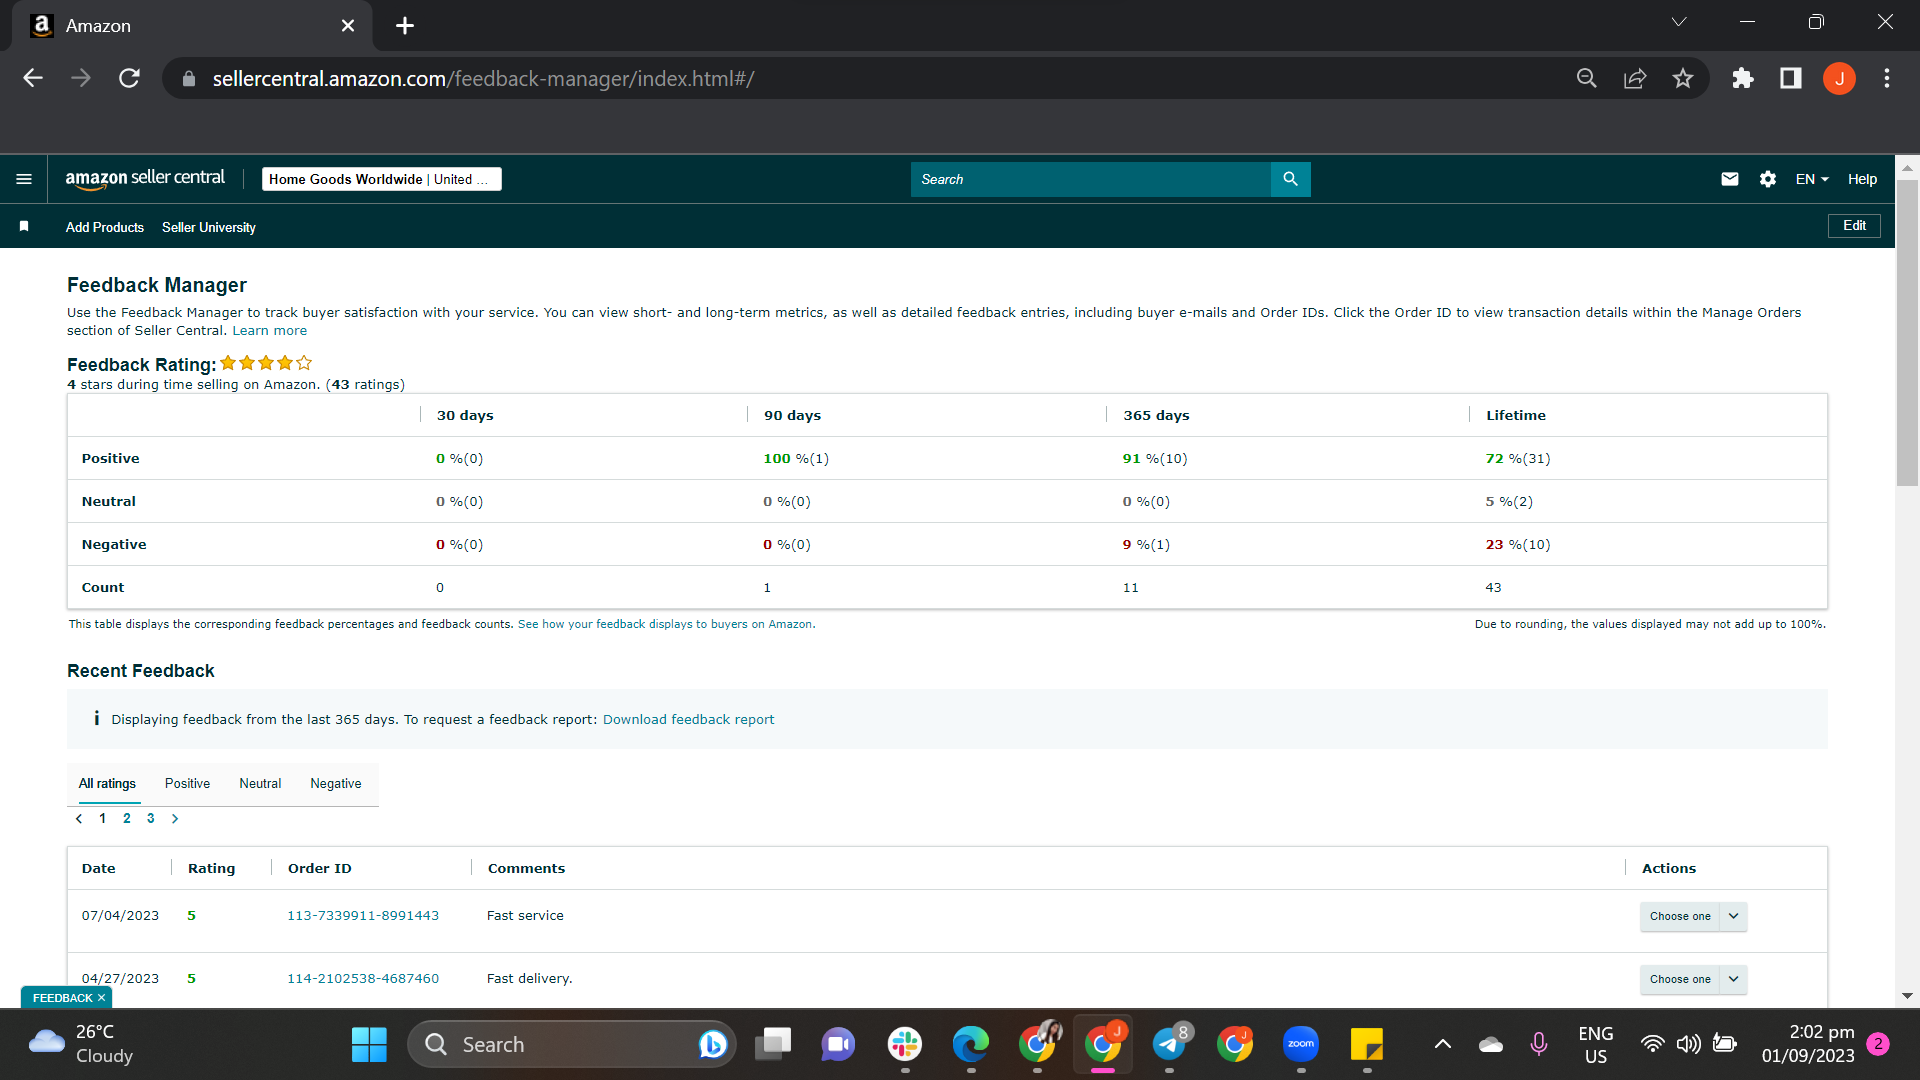Open the Seller Central hamburger menu
Screen dimensions: 1920x1080
(24, 179)
